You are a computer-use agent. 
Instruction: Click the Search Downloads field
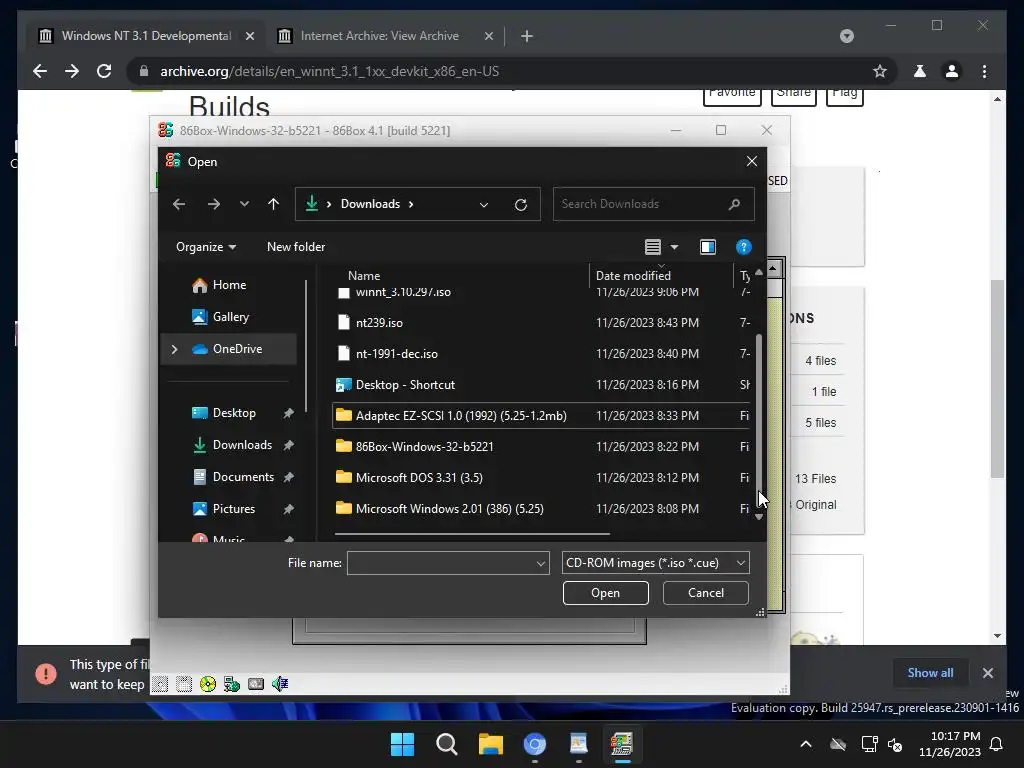click(x=653, y=204)
